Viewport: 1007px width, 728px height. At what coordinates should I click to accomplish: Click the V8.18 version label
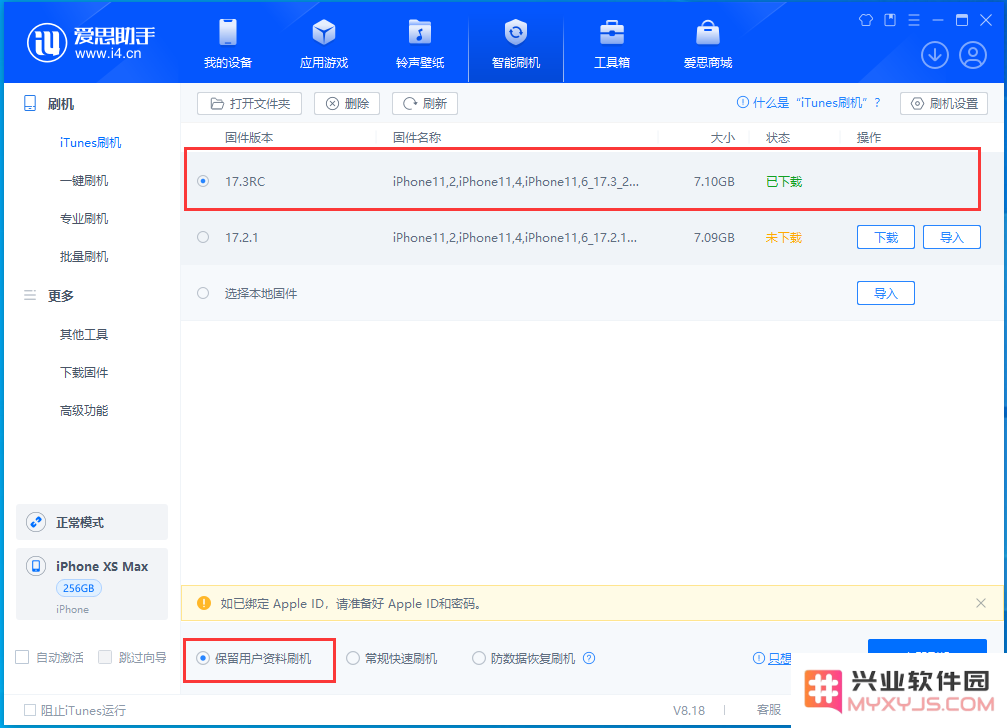689,710
